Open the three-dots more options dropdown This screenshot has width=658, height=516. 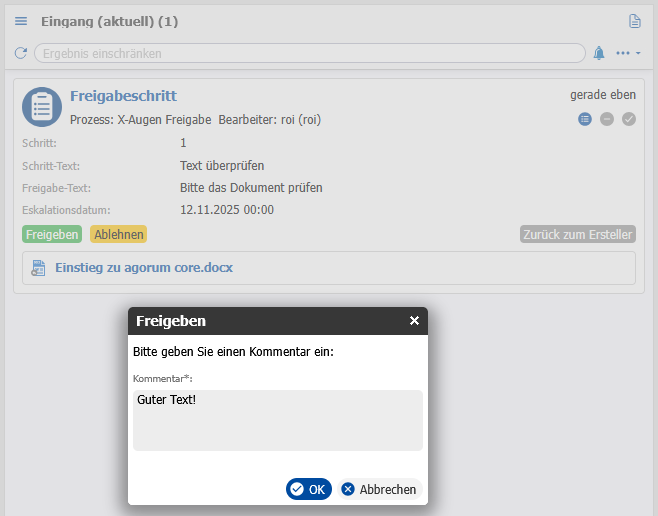(x=628, y=53)
